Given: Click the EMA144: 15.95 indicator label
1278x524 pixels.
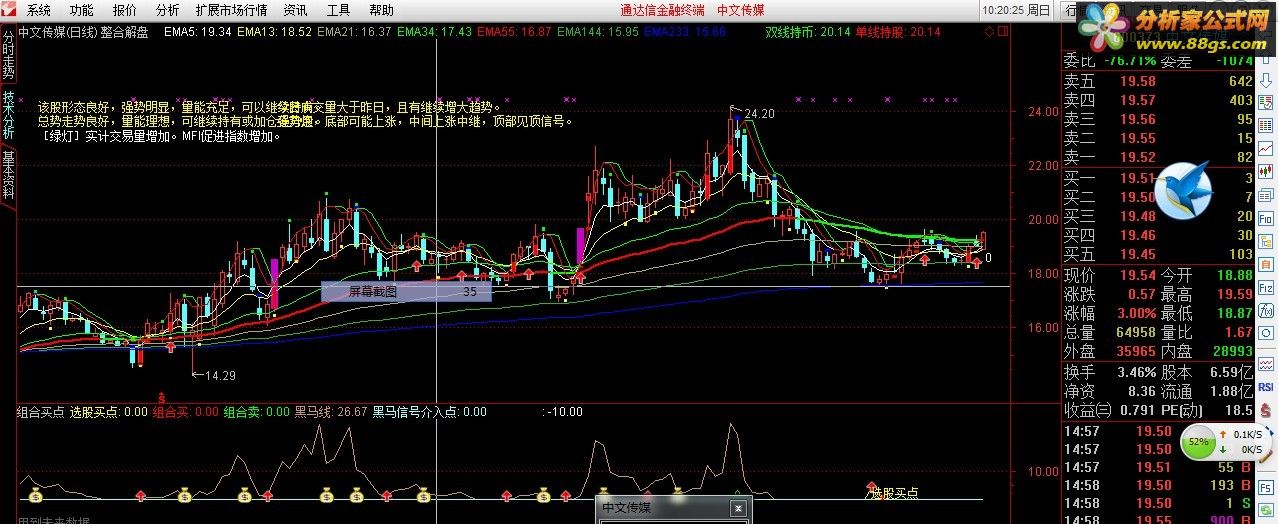Looking at the screenshot, I should [598, 32].
